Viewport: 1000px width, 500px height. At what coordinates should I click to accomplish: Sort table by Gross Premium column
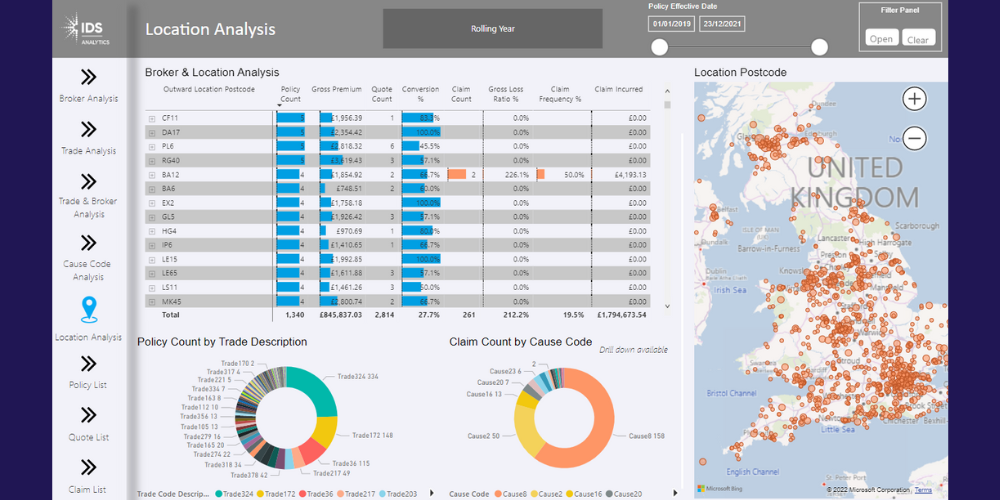click(336, 90)
